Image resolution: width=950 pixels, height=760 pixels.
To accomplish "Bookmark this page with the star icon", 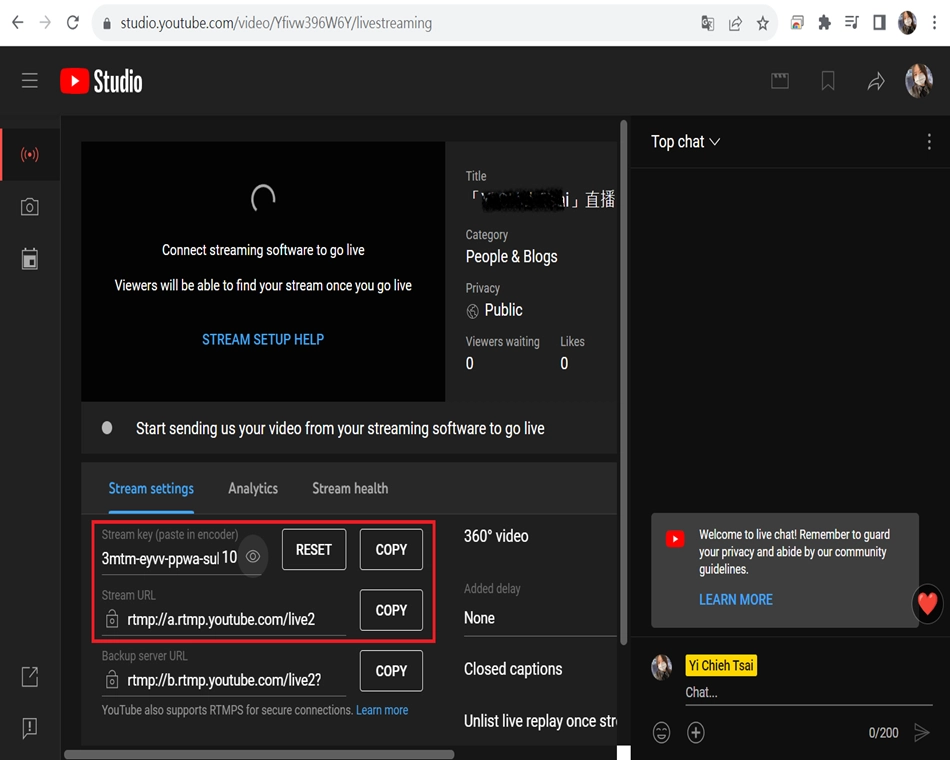I will click(762, 23).
